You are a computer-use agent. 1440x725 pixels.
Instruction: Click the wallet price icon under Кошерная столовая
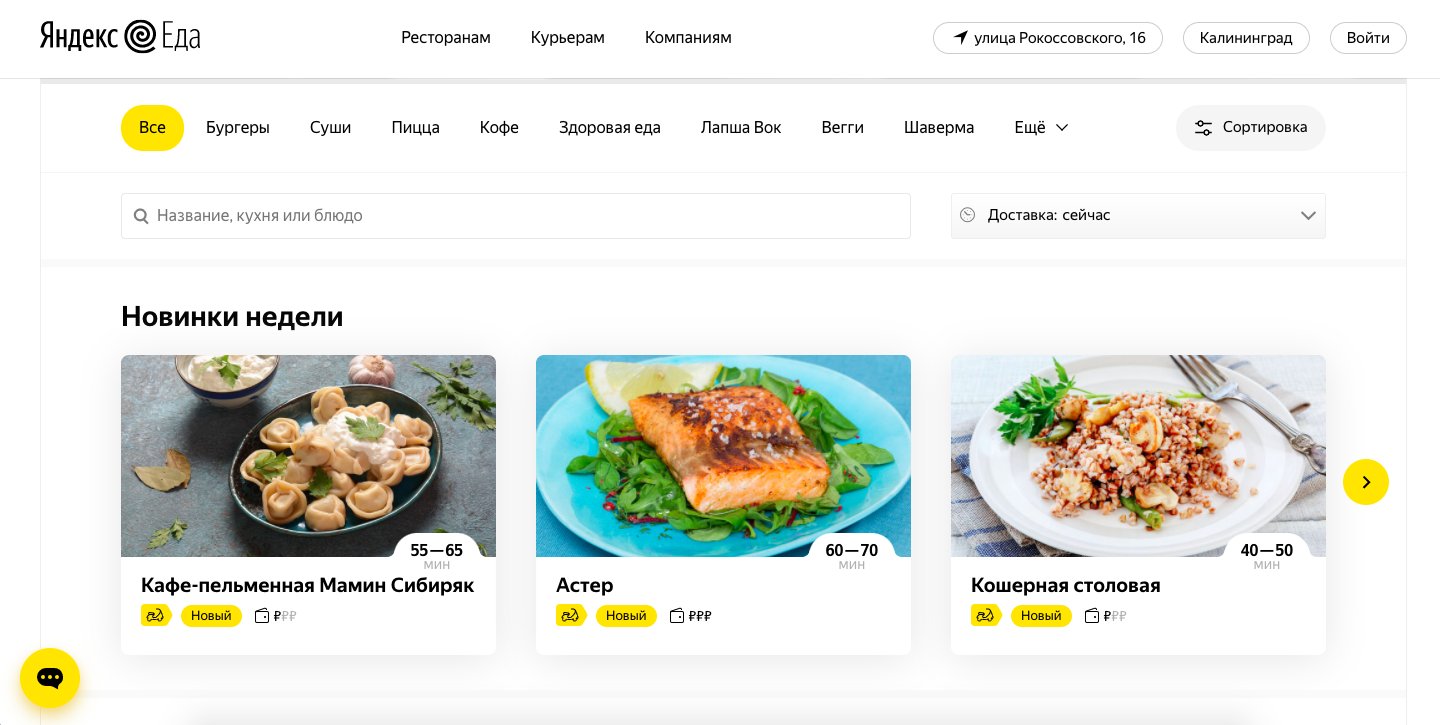point(1093,615)
